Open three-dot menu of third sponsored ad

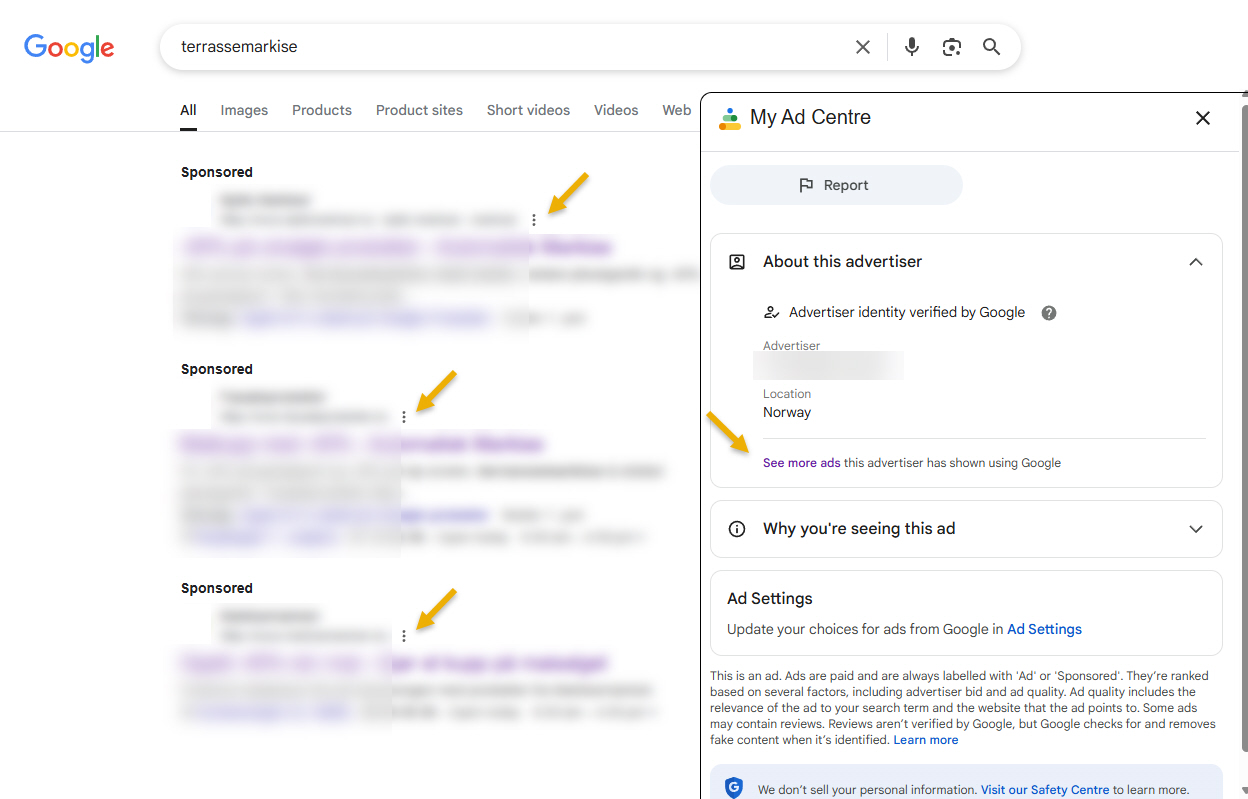(x=404, y=636)
